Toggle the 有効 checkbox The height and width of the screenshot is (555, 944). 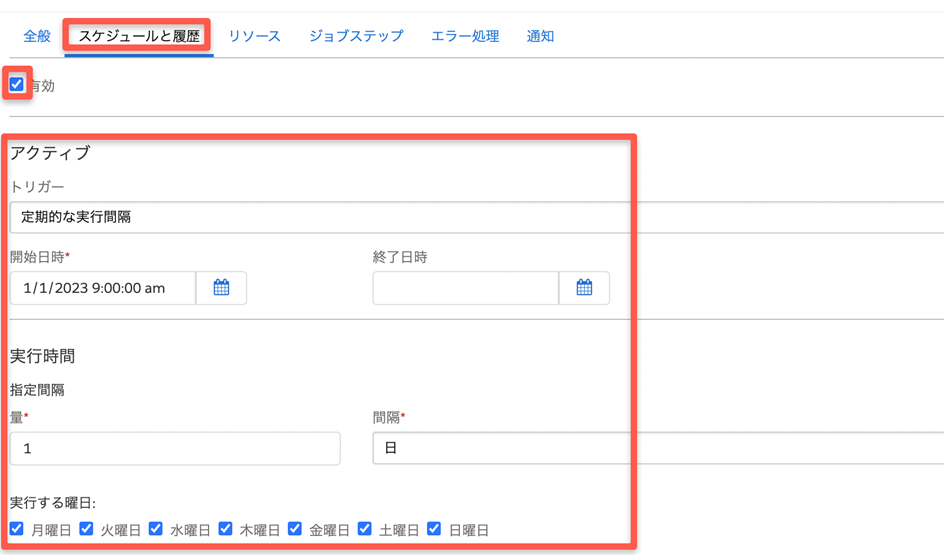pyautogui.click(x=17, y=85)
